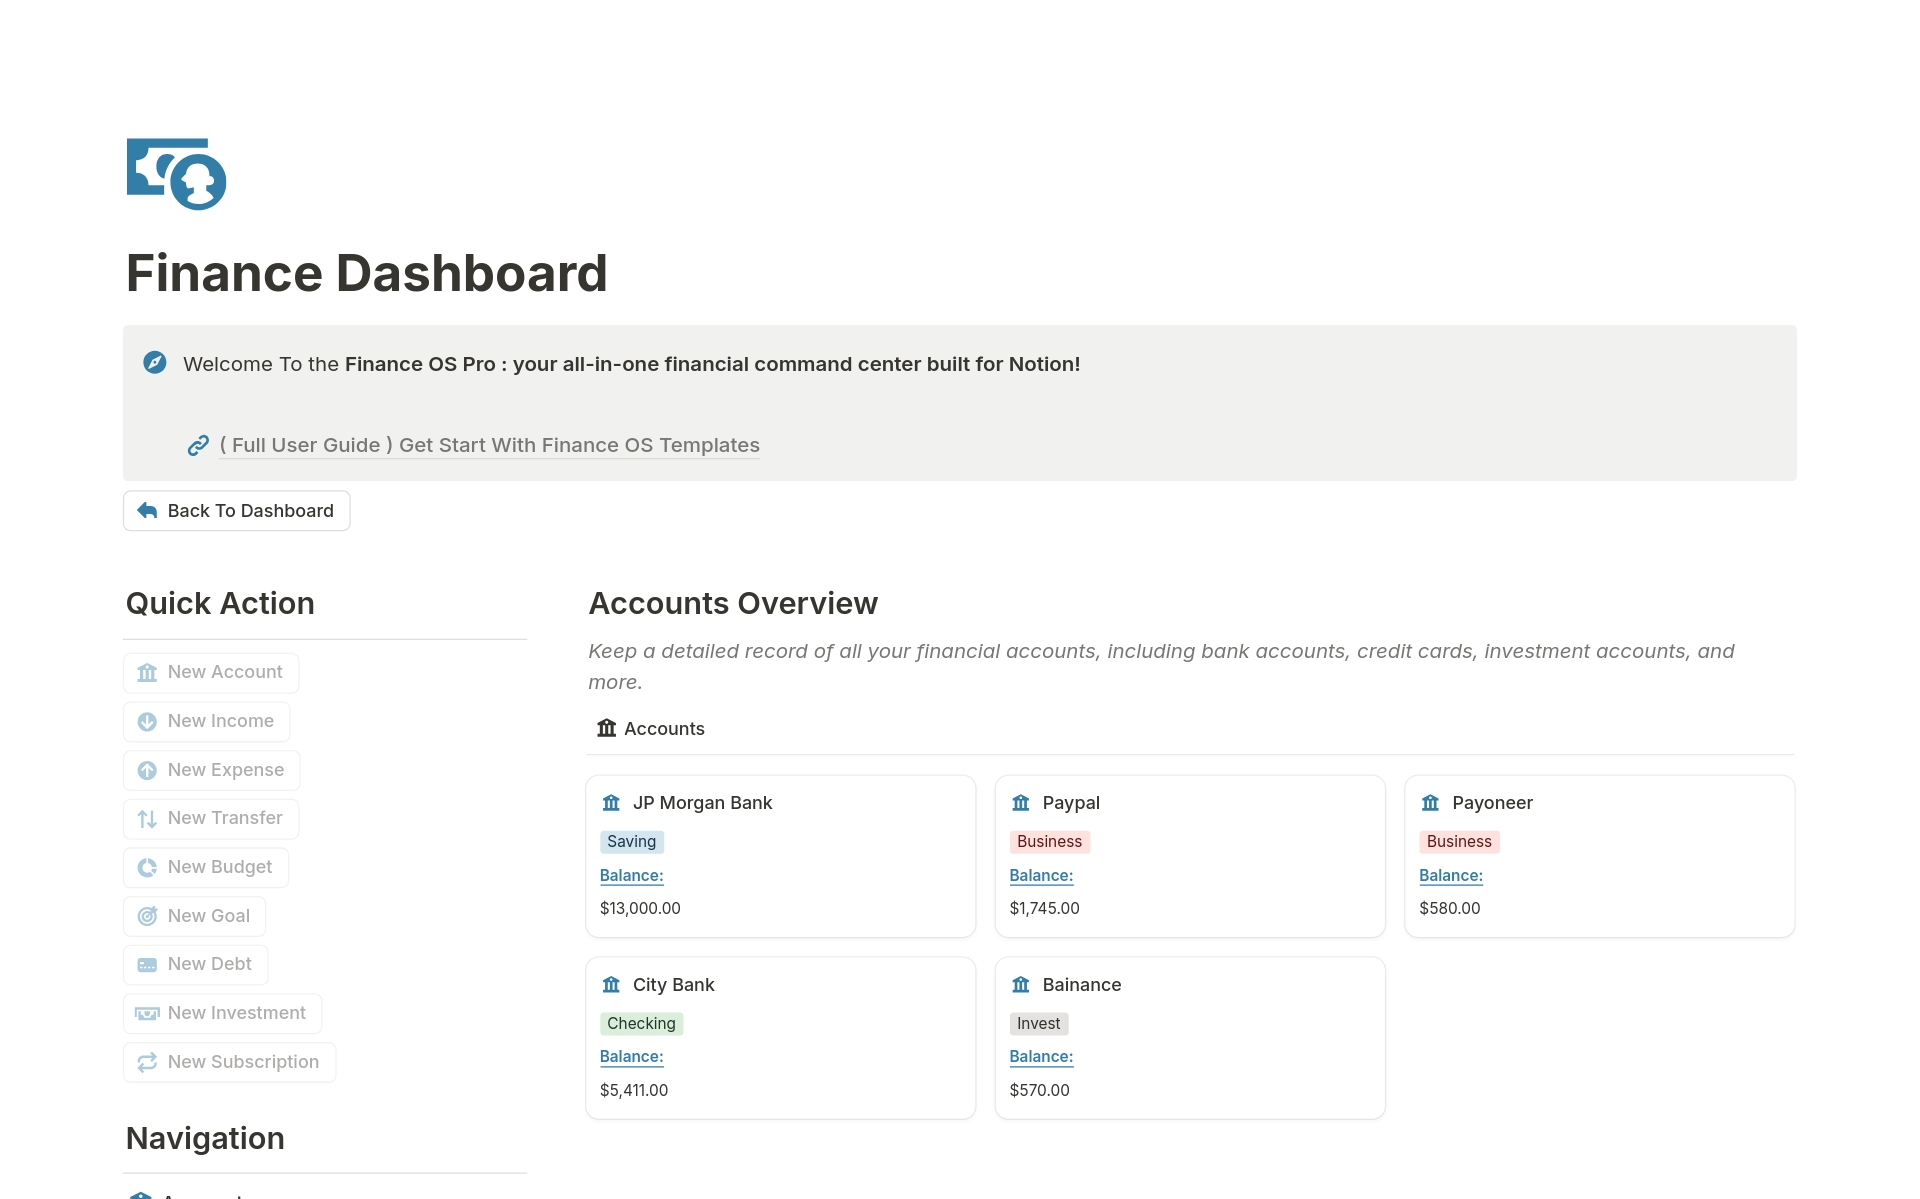Expand the Navigation section below
Screen dimensions: 1920x1199
[x=206, y=1137]
